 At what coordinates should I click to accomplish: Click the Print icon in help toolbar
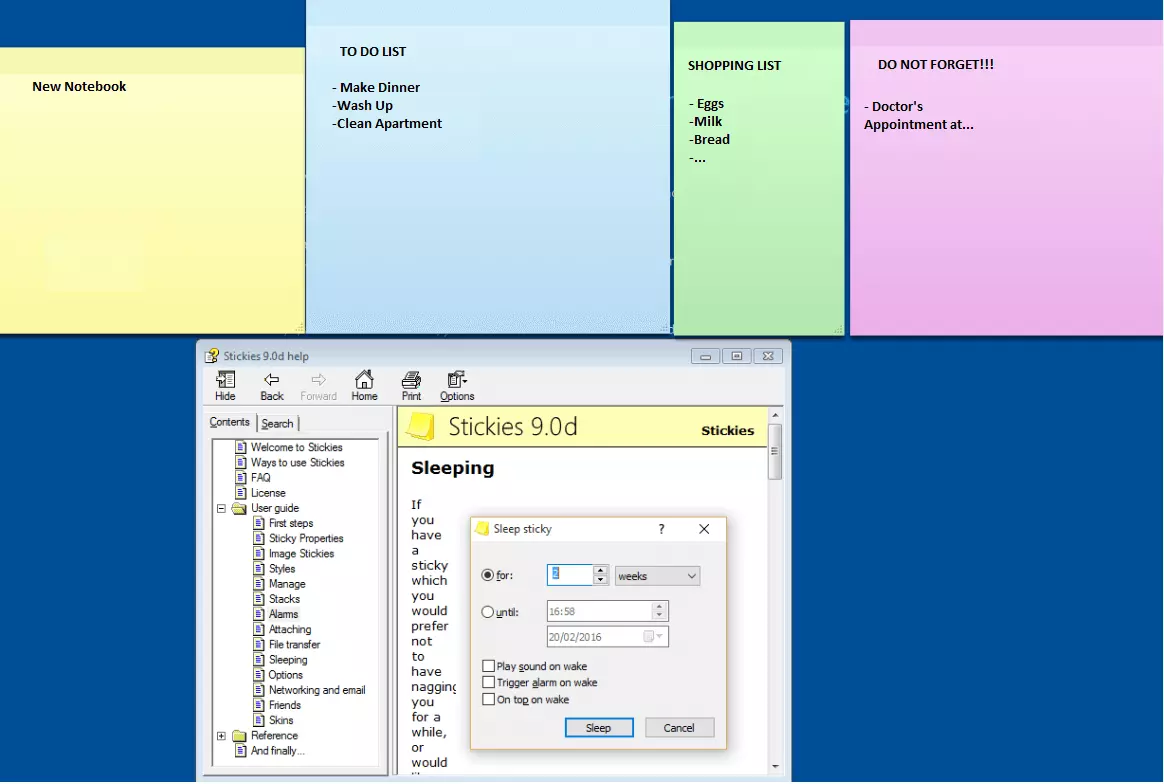coord(411,380)
